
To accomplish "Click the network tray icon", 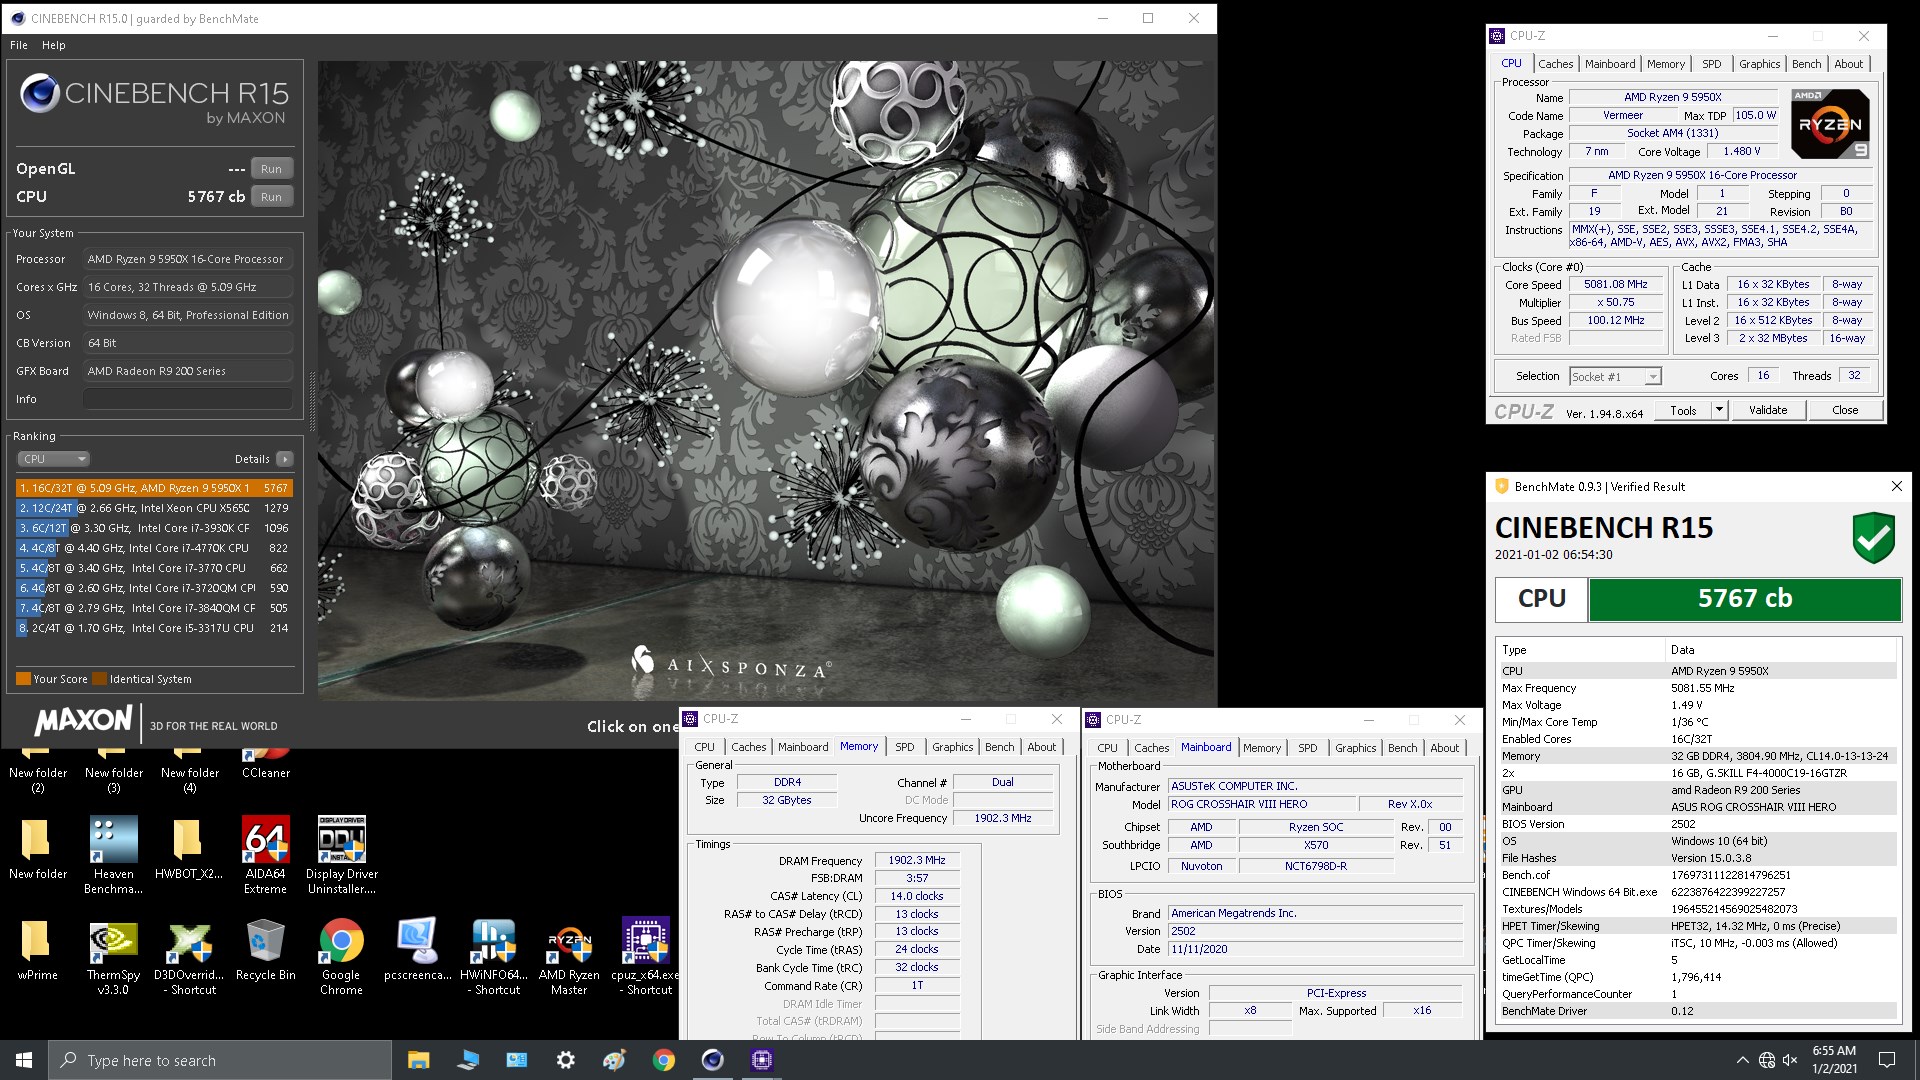I will click(1766, 1060).
